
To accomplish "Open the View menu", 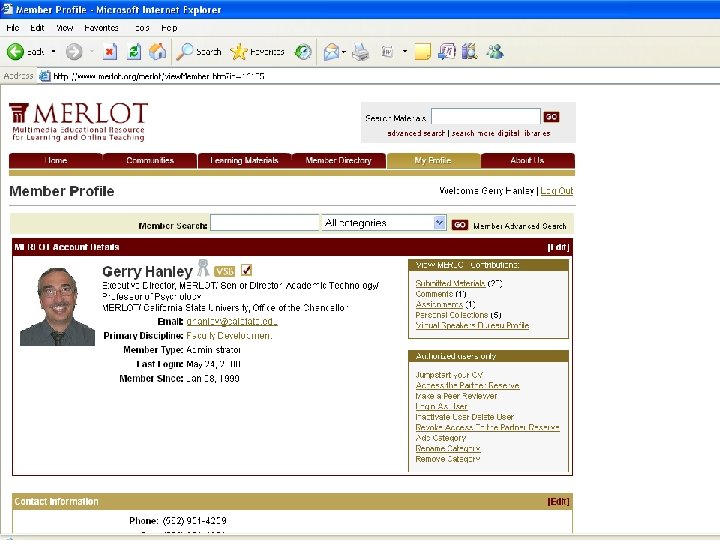I will pyautogui.click(x=65, y=28).
